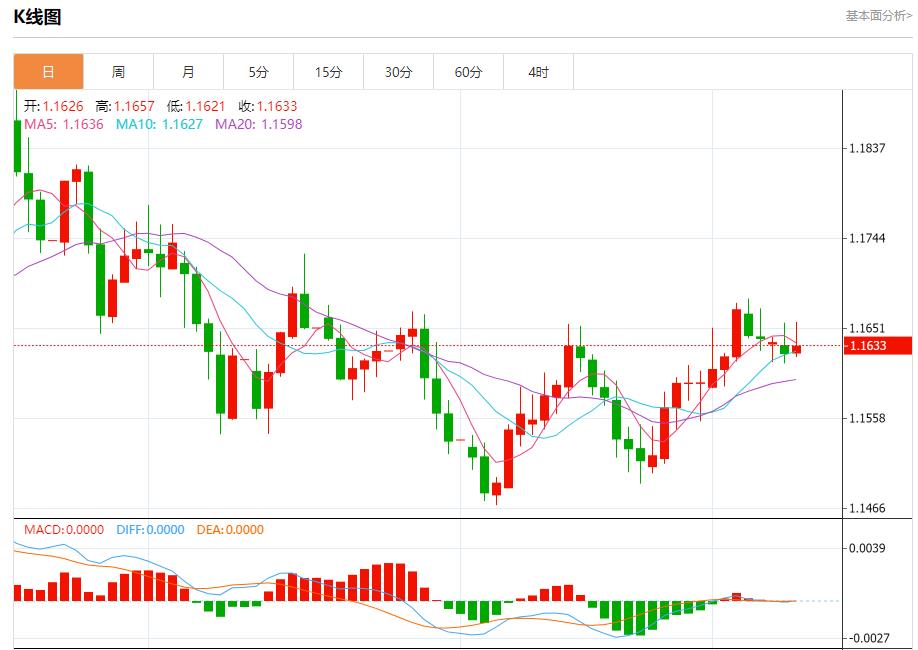The image size is (918, 650).
Task: Open the 15分 timeframe tab
Action: click(328, 72)
